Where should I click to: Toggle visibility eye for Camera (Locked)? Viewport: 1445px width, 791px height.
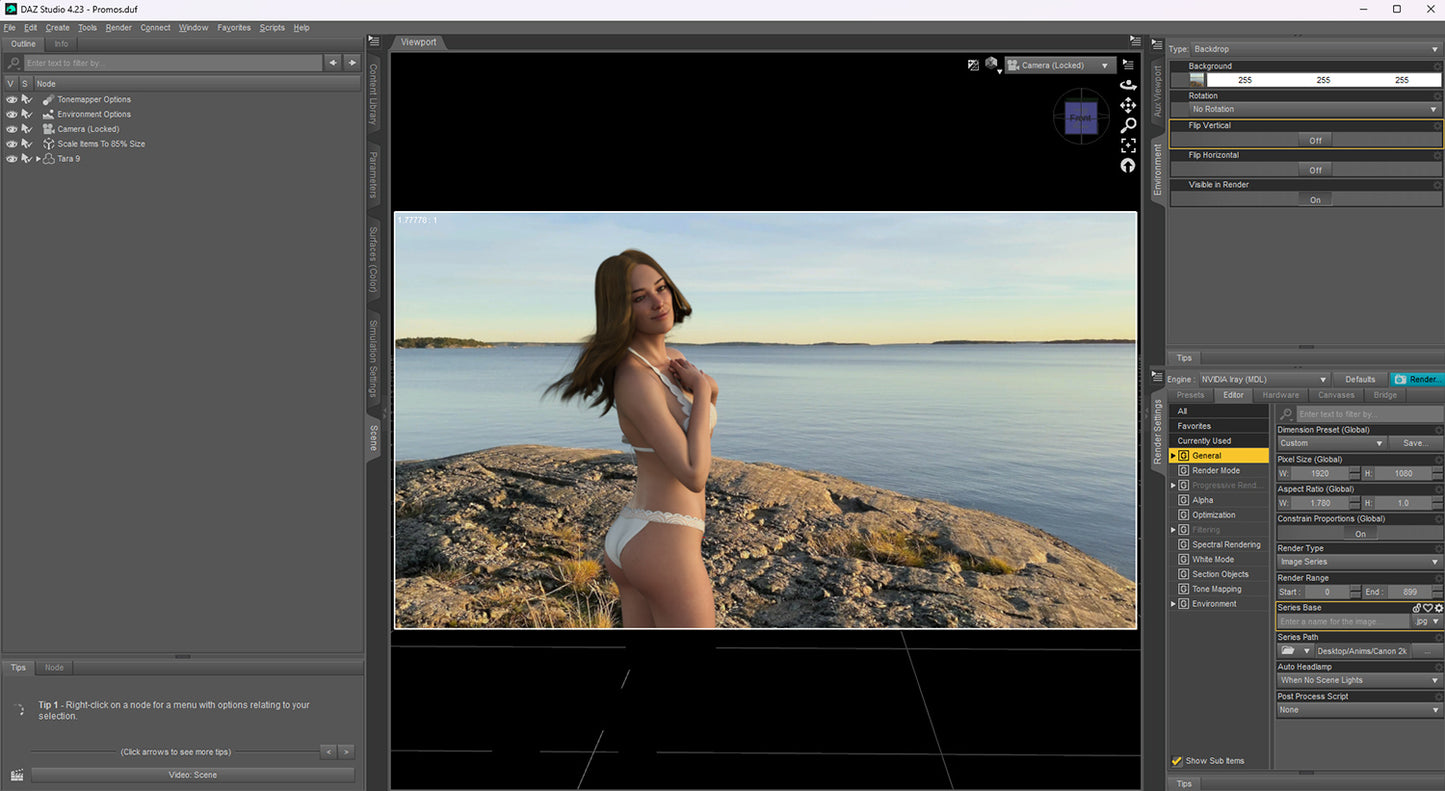pos(12,129)
